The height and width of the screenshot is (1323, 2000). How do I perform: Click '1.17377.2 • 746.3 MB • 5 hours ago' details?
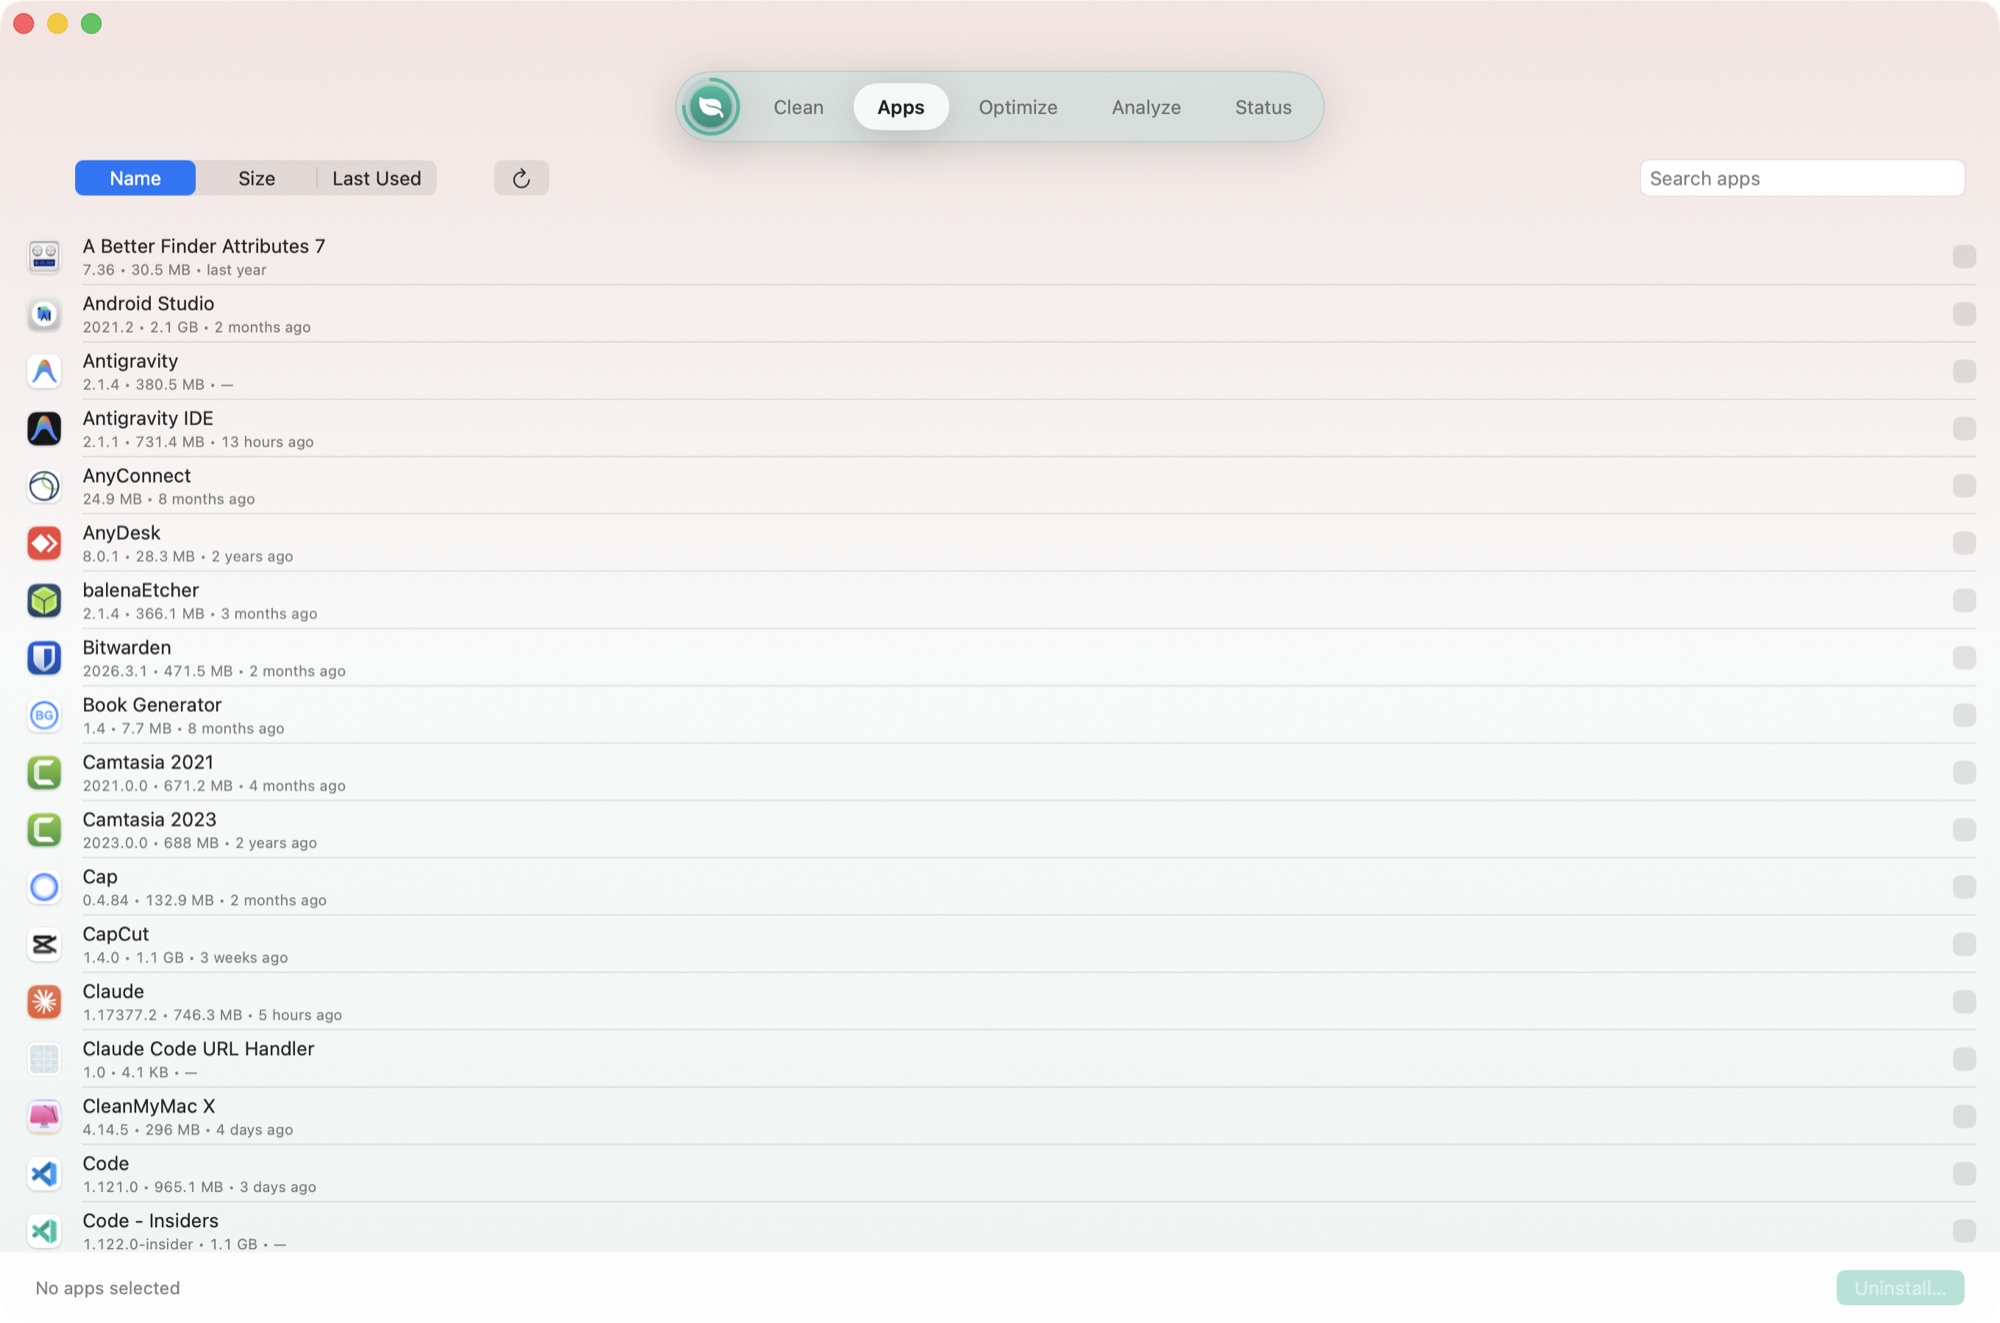(x=212, y=1015)
